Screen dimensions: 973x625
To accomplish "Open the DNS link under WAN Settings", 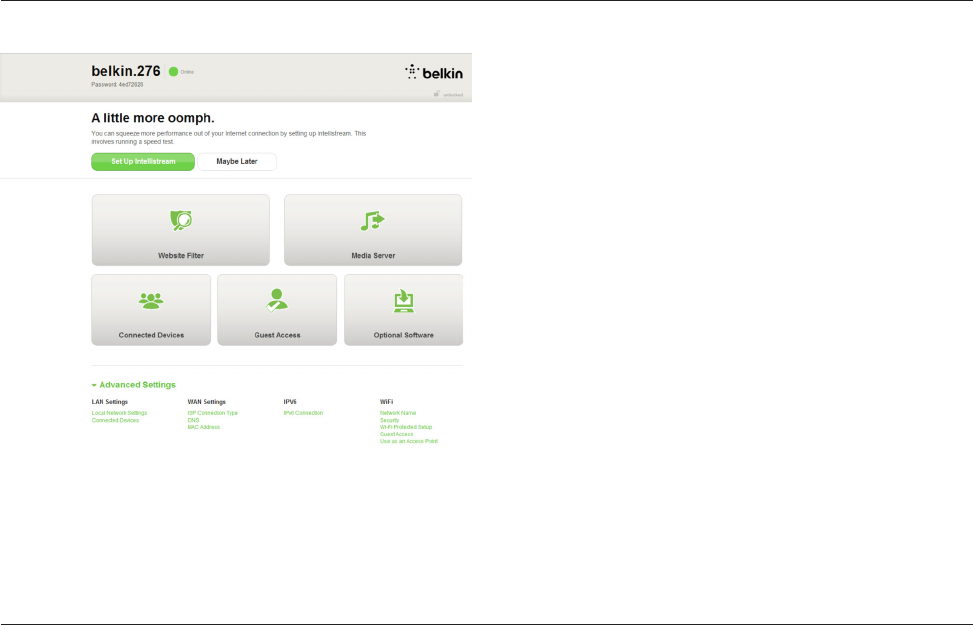I will [x=194, y=420].
